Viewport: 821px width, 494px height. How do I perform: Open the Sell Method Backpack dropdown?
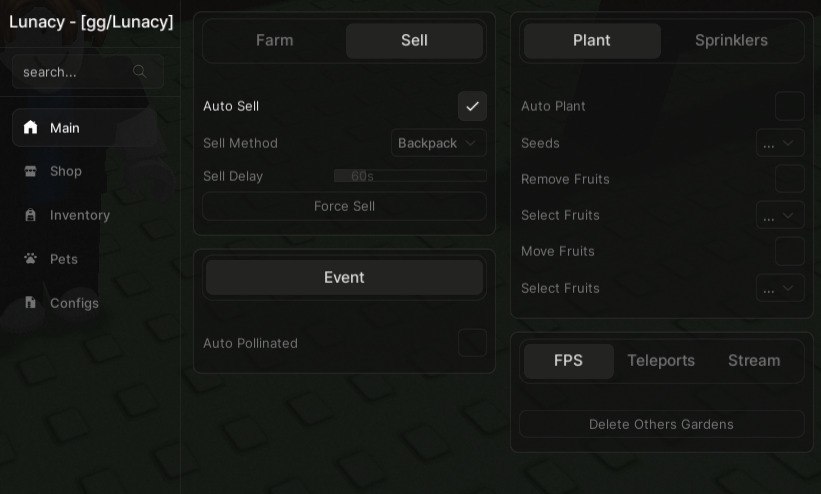click(x=438, y=143)
